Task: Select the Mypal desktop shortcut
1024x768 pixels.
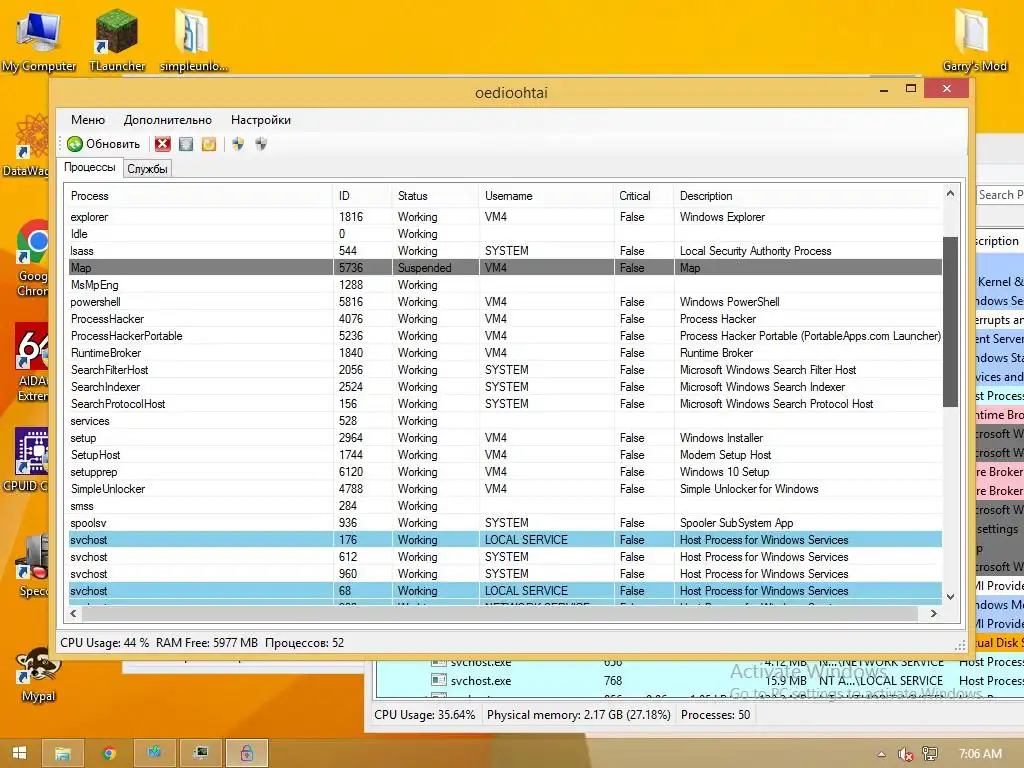Action: point(38,675)
